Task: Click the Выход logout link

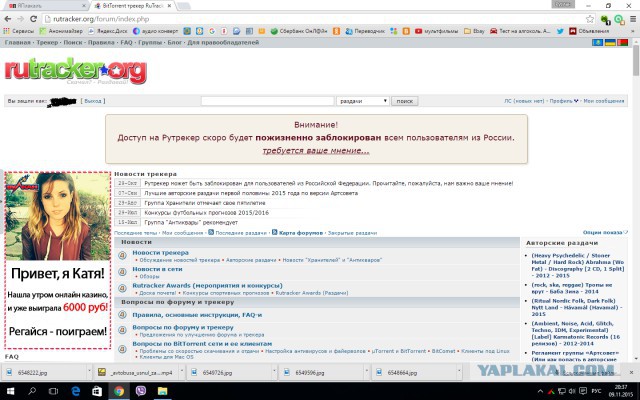Action: [x=93, y=101]
